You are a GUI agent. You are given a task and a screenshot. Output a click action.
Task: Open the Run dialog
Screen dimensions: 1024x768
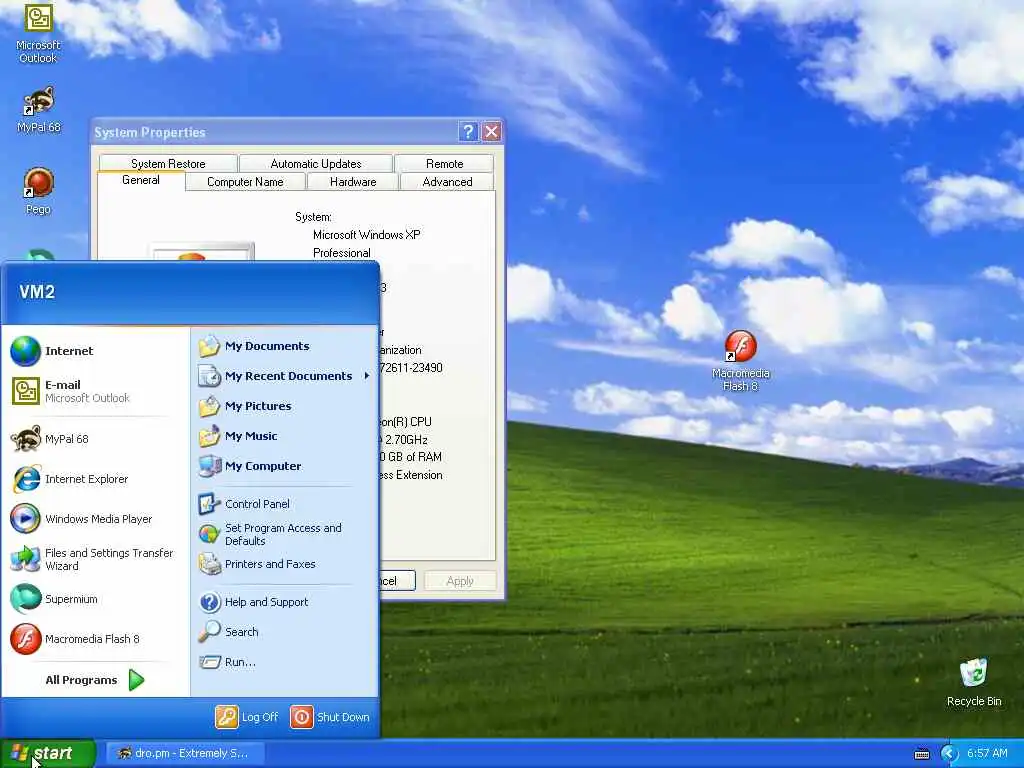click(285, 662)
